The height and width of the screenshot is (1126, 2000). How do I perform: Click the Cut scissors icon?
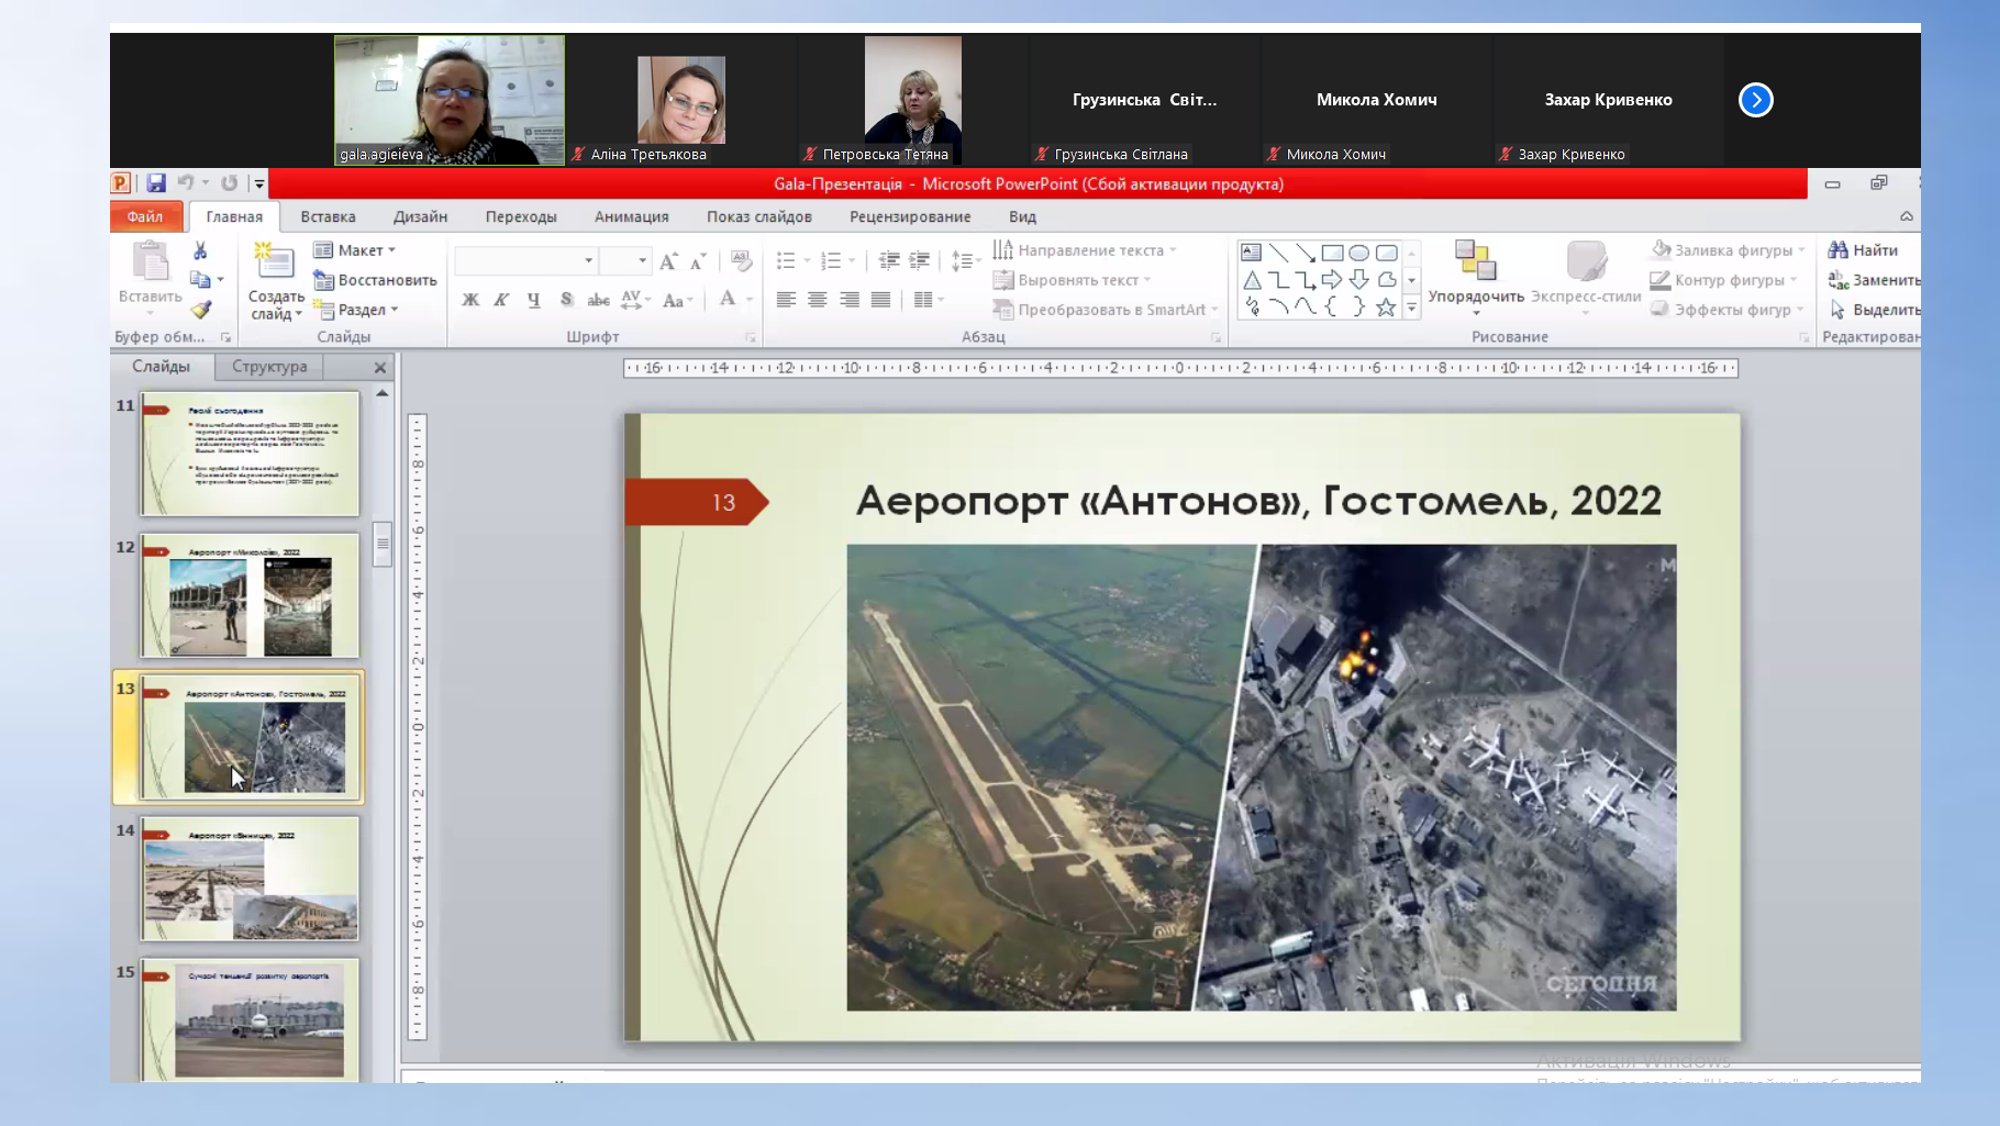200,250
